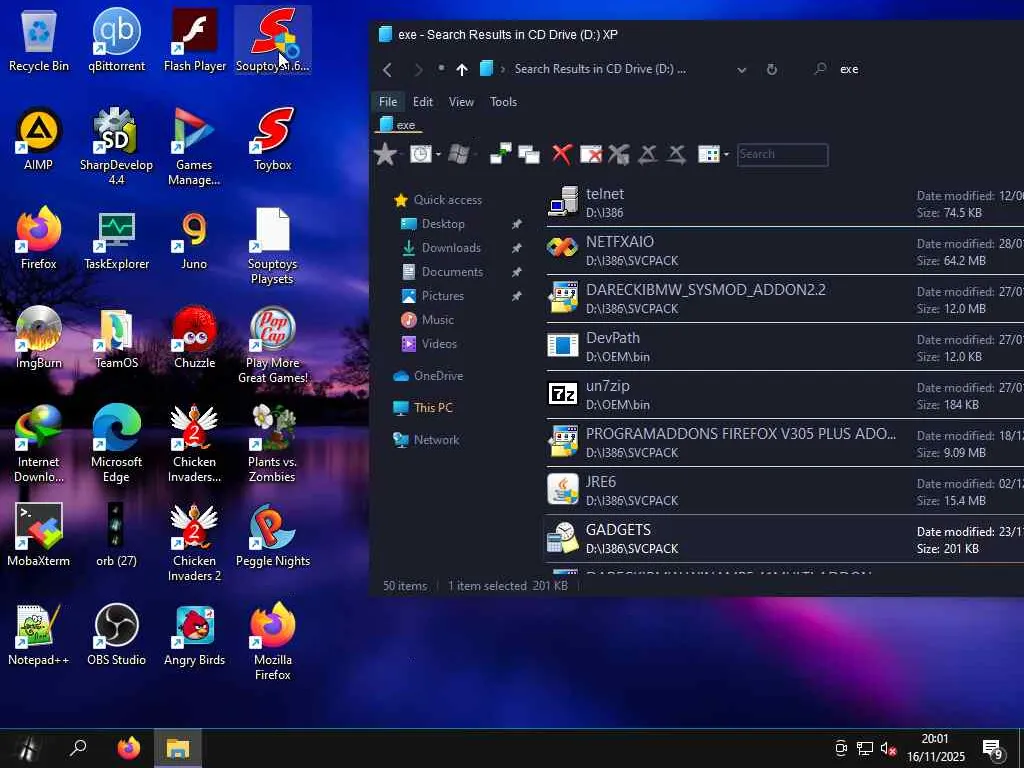Image resolution: width=1024 pixels, height=768 pixels.
Task: Click the red X delete toolbar icon
Action: pos(561,155)
